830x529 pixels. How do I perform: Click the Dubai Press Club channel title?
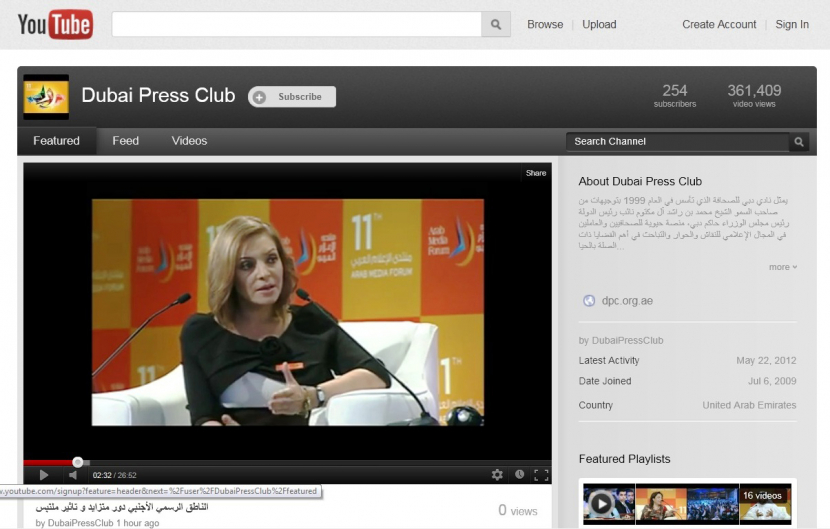[x=158, y=95]
